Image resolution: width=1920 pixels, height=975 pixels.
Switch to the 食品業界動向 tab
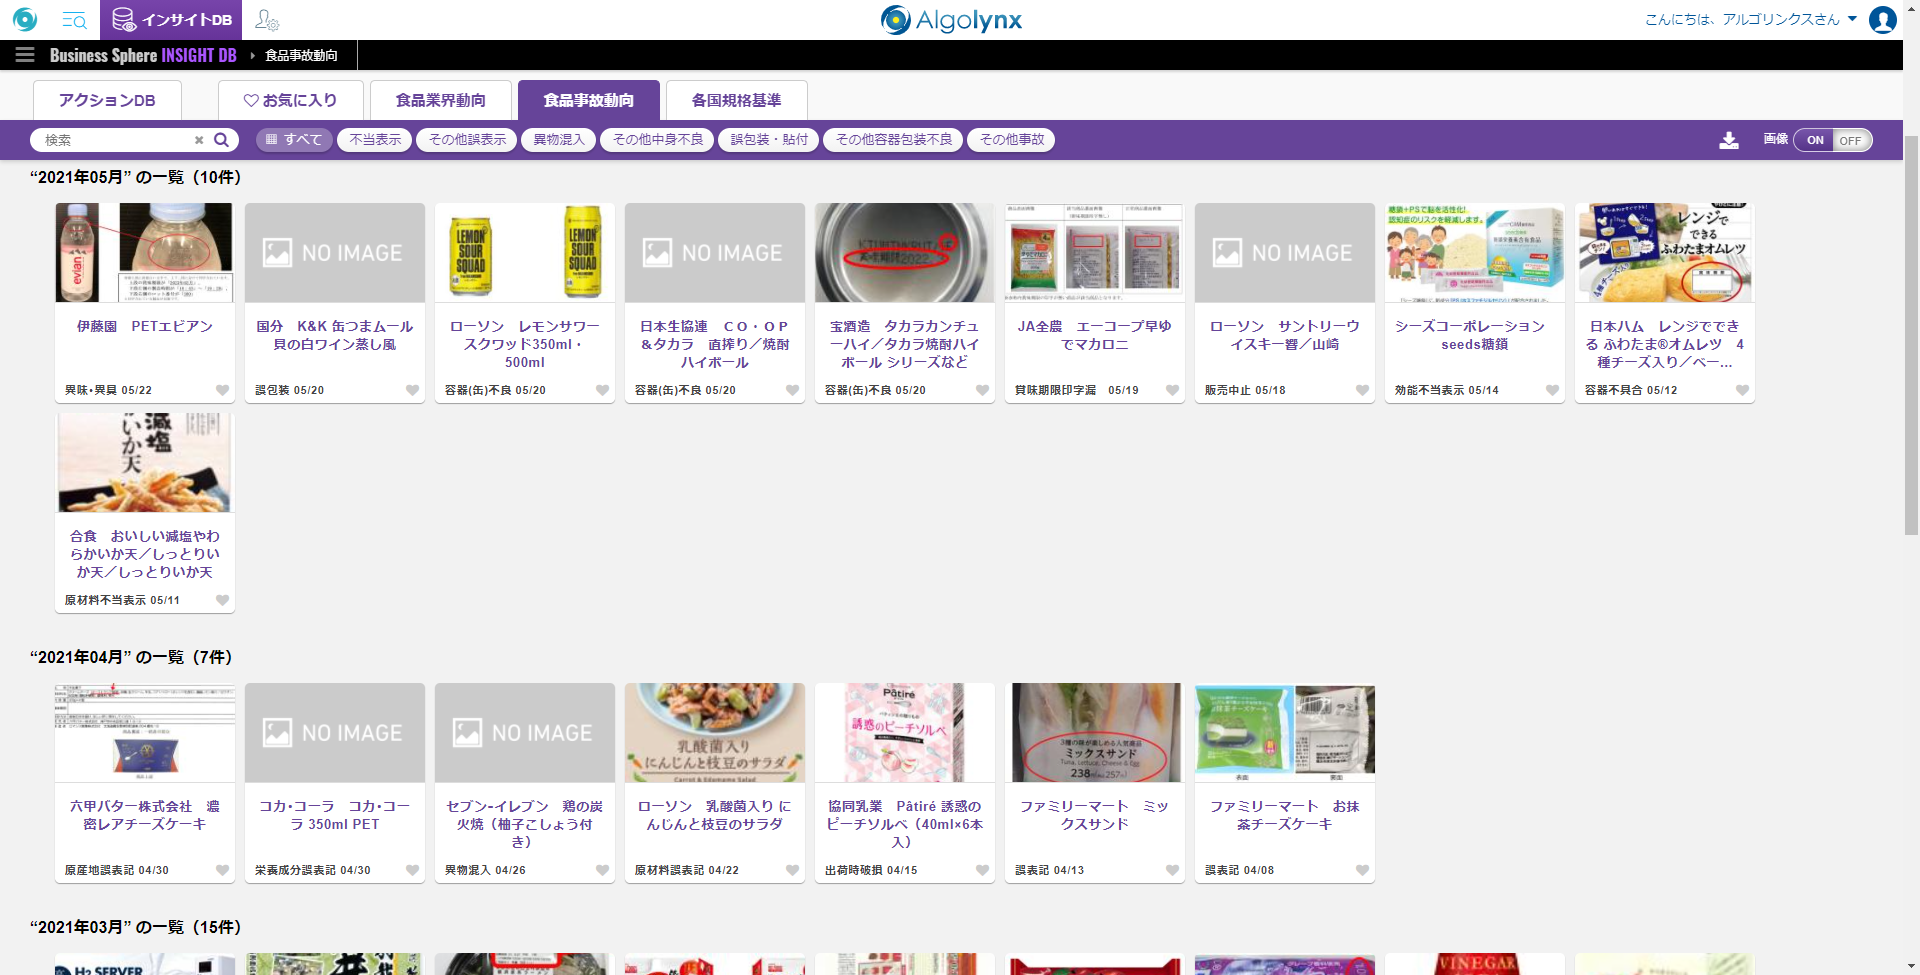coord(440,100)
